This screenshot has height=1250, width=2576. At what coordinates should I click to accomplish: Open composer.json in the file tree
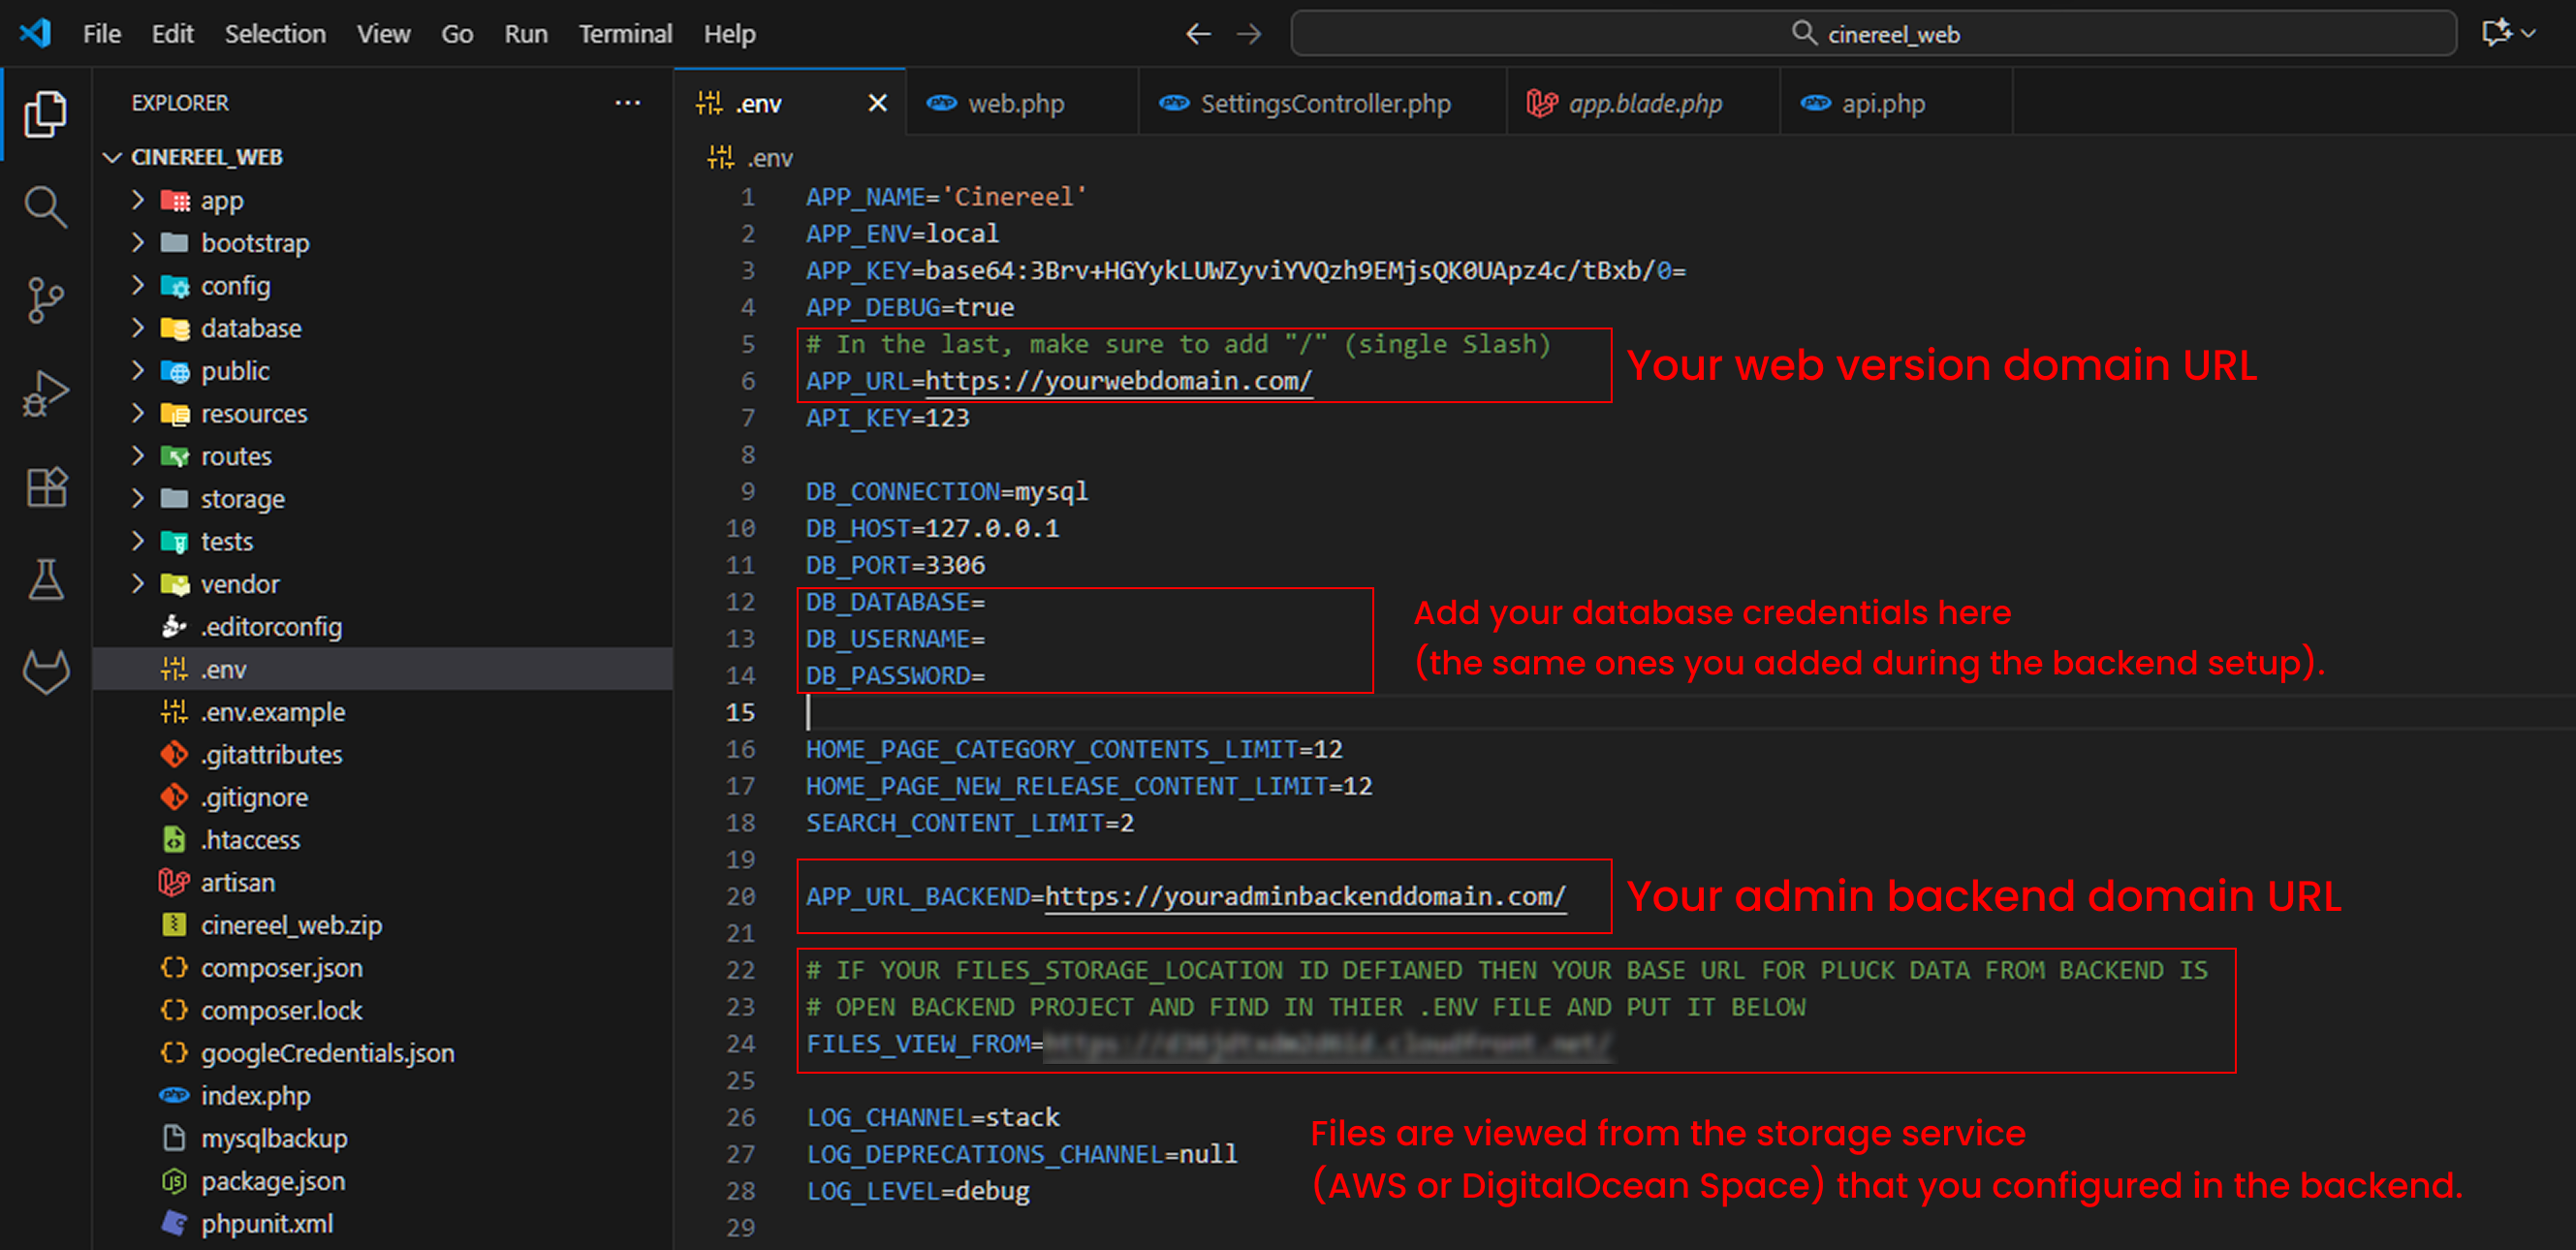pyautogui.click(x=281, y=968)
